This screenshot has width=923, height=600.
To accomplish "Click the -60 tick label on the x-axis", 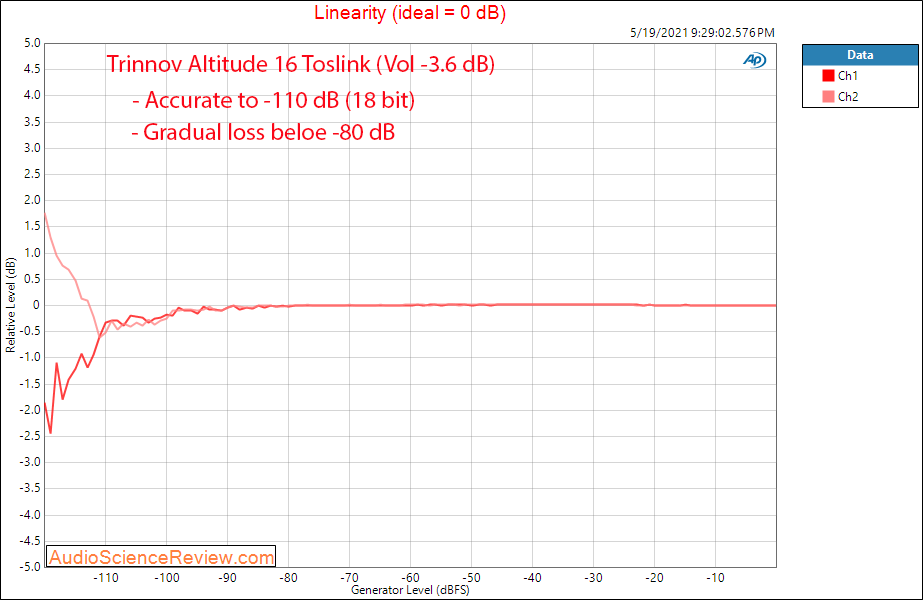I will point(410,578).
